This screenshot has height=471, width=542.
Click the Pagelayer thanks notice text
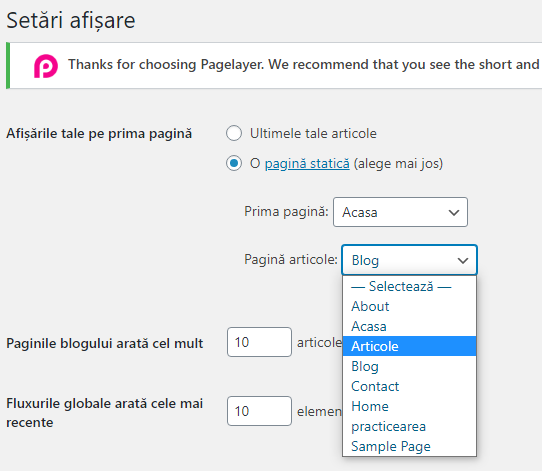pos(304,65)
